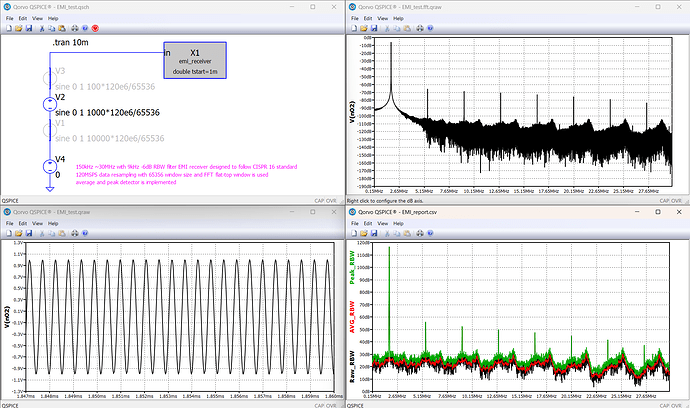690x408 pixels.
Task: Click Paste icon in EMI_test.qsch window
Action: pos(62,28)
